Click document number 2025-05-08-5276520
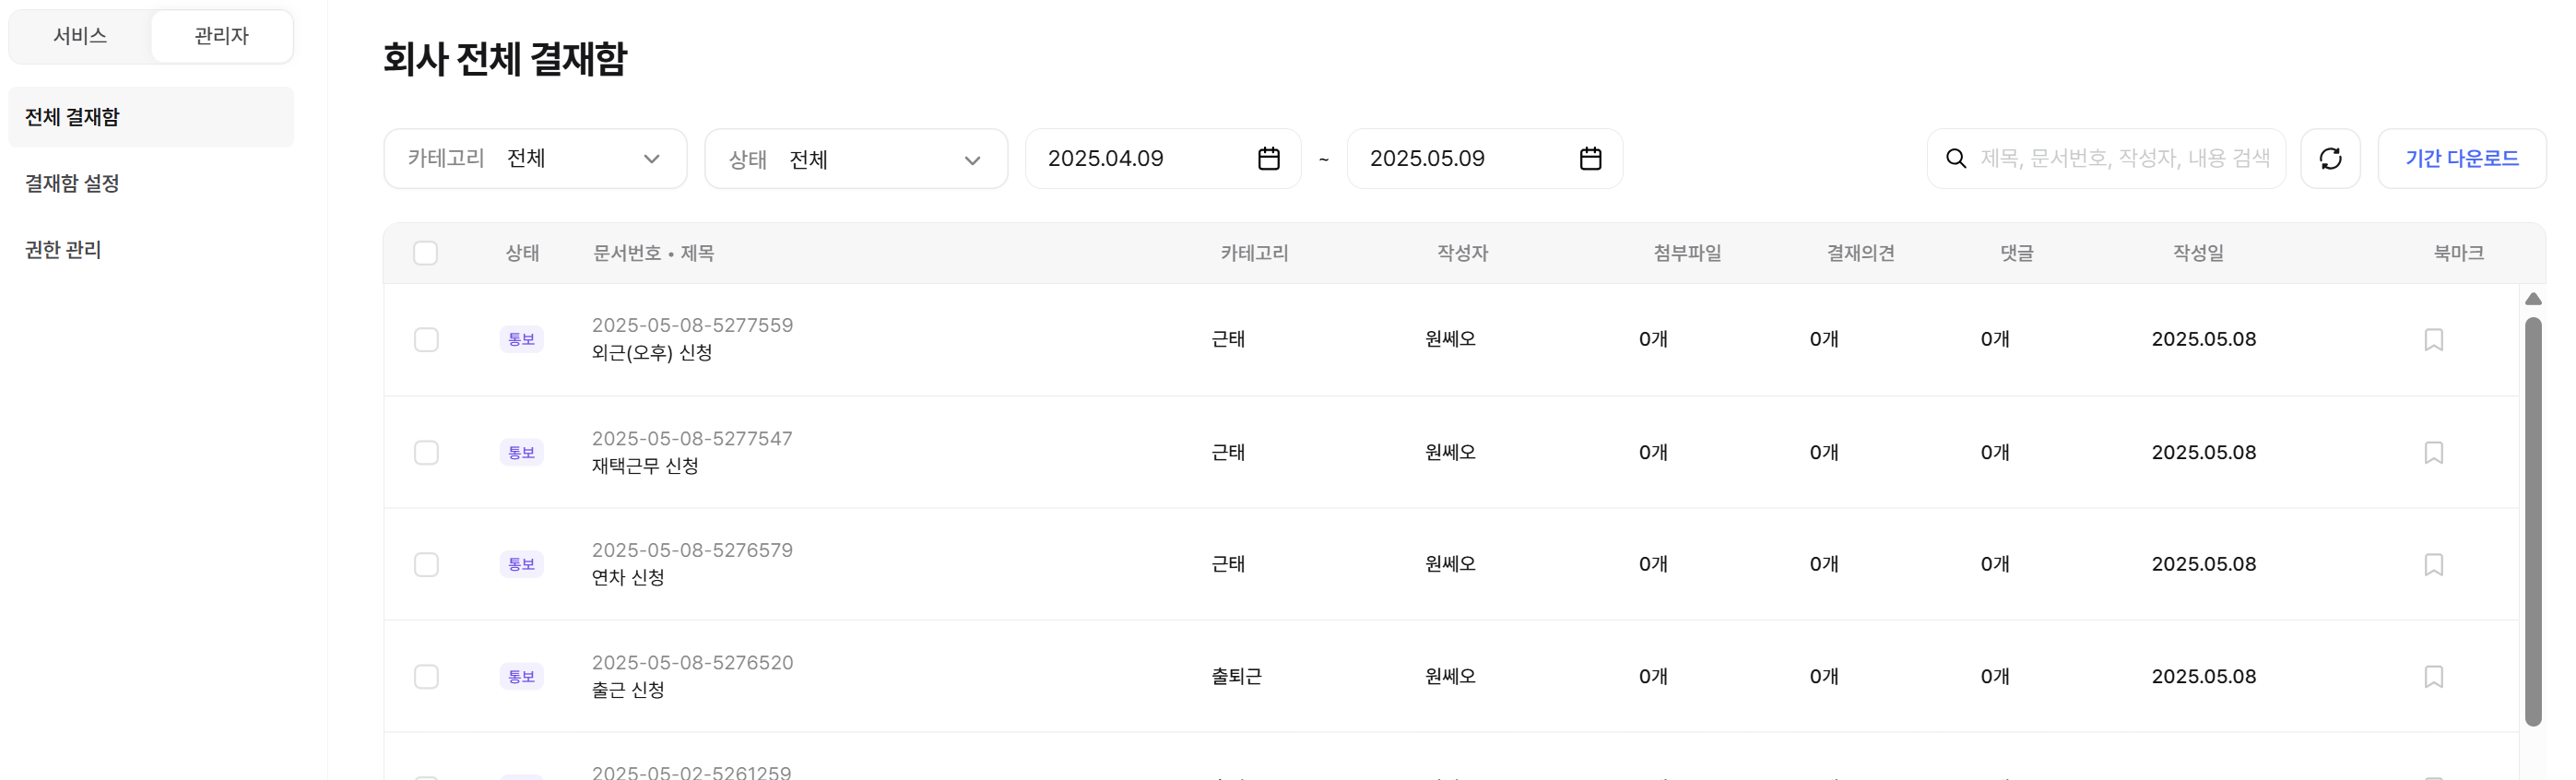Screen dimensions: 2576x780 [692, 663]
